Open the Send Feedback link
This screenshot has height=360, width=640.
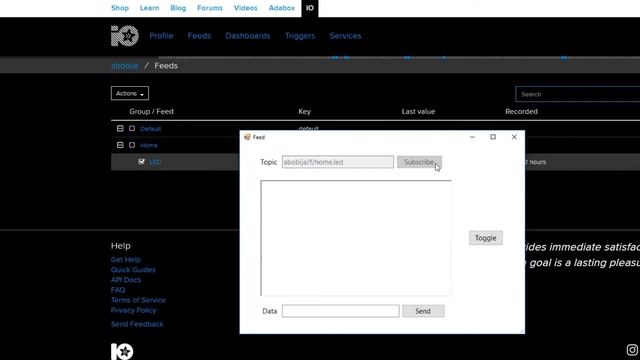coord(137,324)
